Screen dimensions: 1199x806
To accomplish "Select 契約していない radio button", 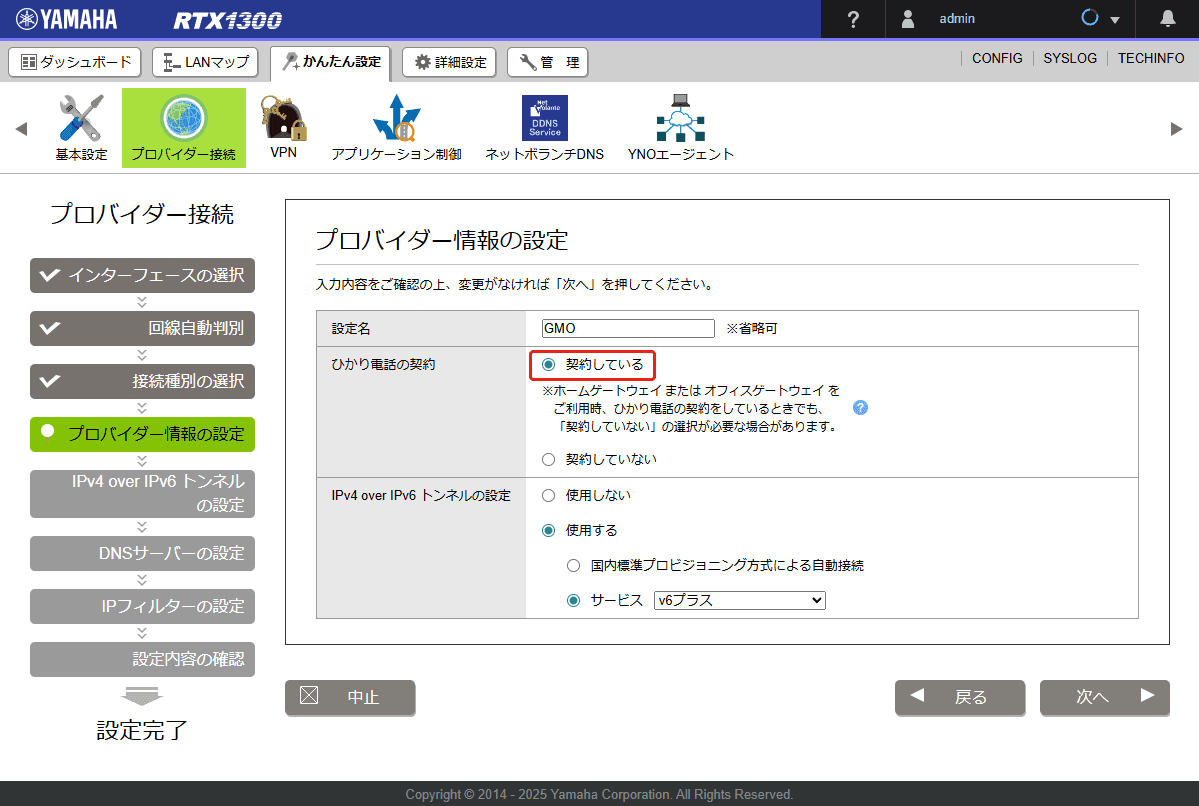I will tap(547, 460).
